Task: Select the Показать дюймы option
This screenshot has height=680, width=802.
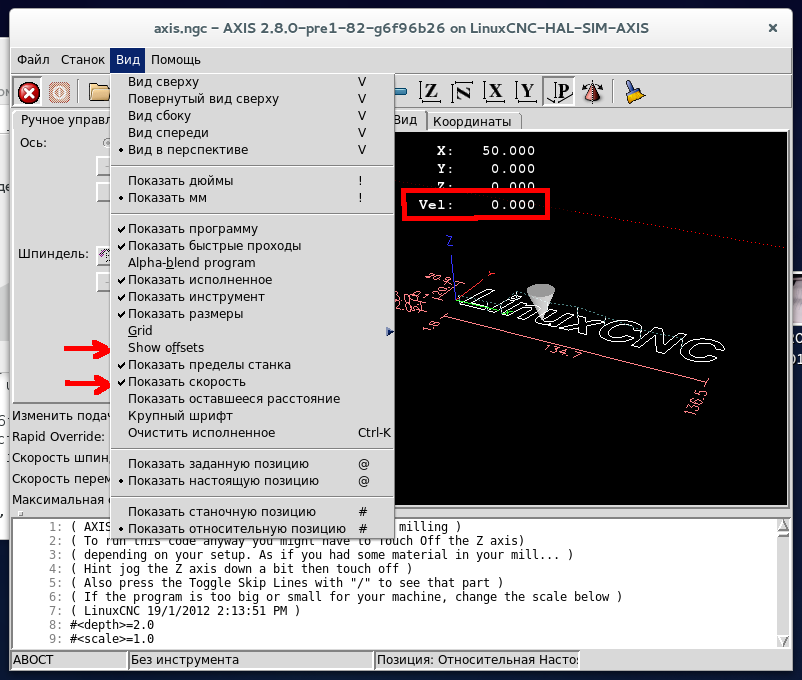Action: pos(253,181)
